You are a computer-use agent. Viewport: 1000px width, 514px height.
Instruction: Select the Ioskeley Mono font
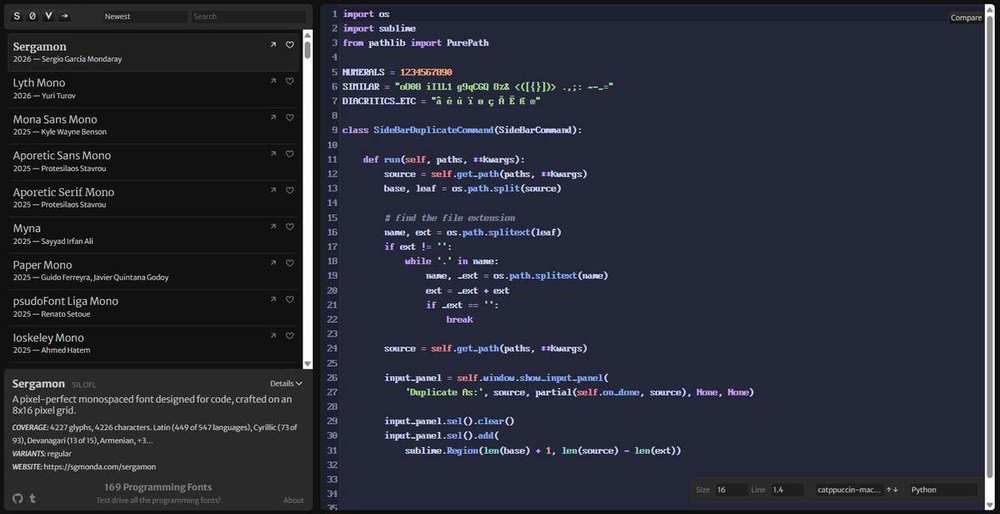pos(153,343)
